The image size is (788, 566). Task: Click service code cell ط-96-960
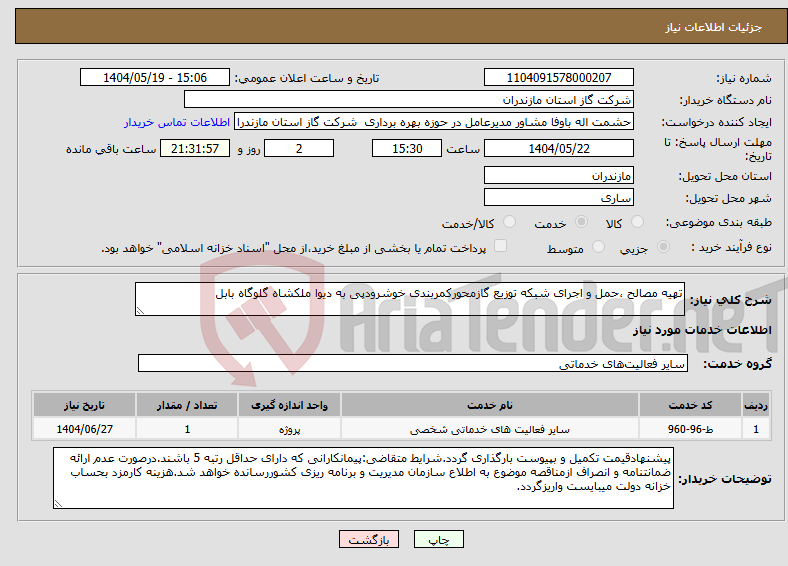point(691,429)
